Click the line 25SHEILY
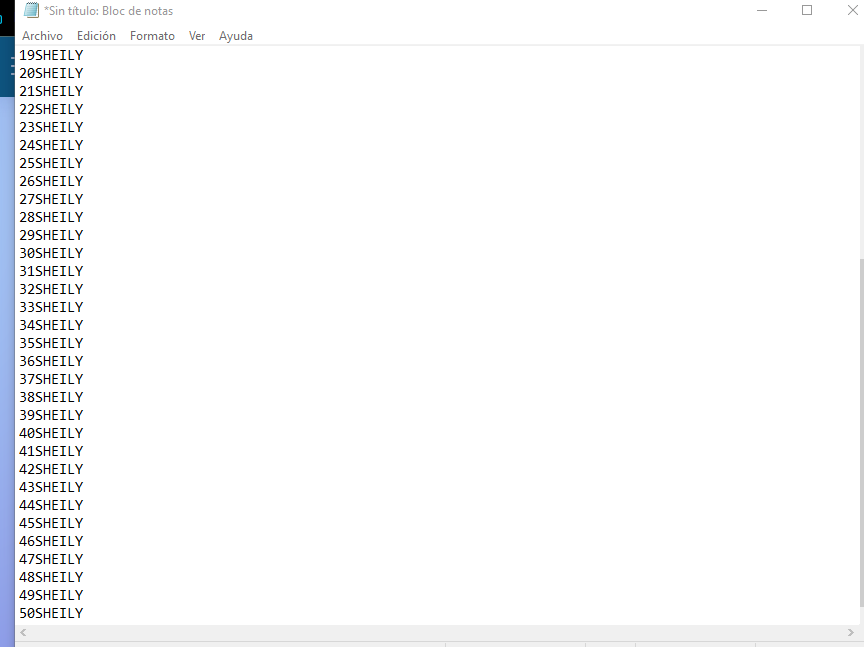 coord(51,163)
